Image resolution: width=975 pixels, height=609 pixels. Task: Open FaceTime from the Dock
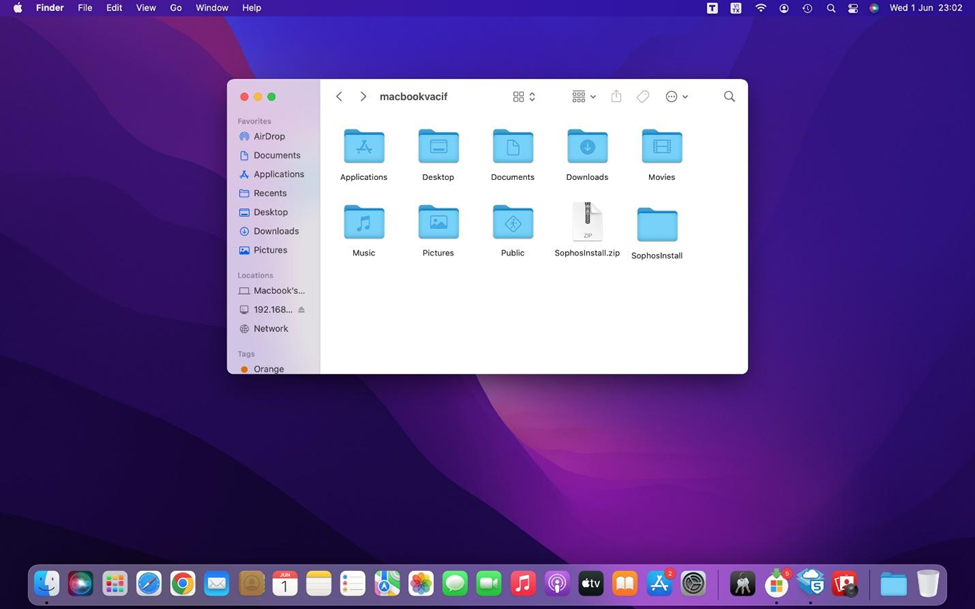pyautogui.click(x=489, y=583)
